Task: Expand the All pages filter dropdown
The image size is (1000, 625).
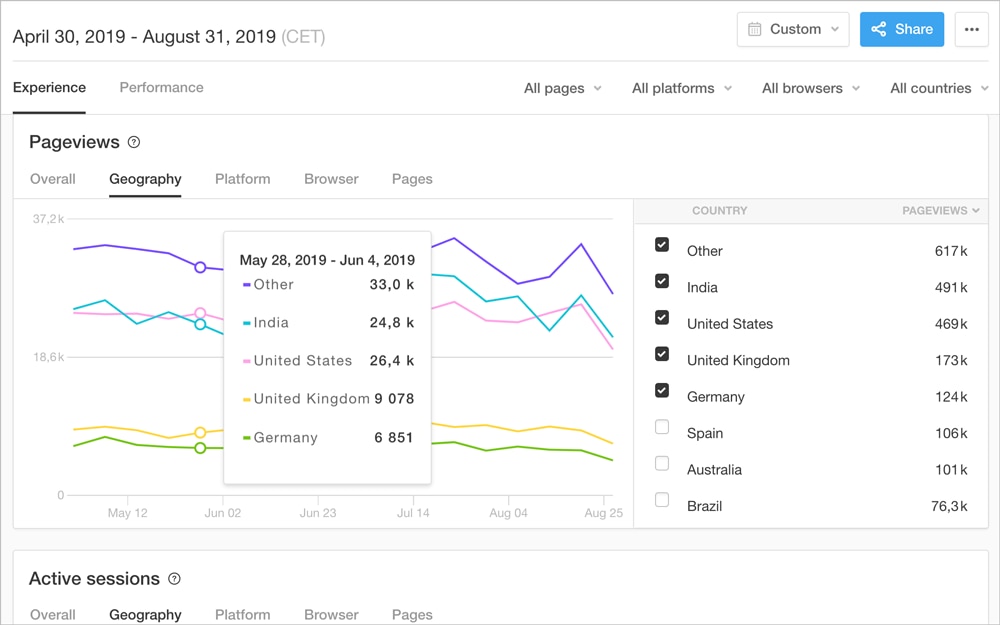Action: 562,88
